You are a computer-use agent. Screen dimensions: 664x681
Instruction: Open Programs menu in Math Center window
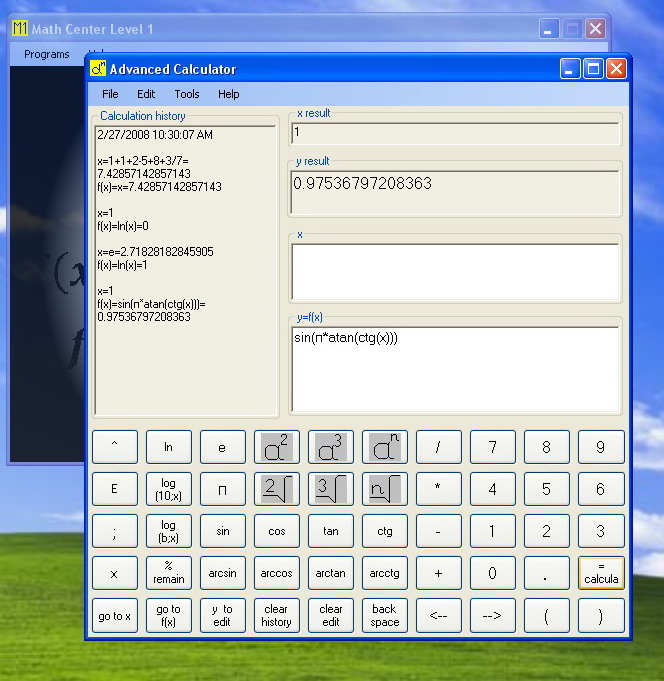(46, 54)
